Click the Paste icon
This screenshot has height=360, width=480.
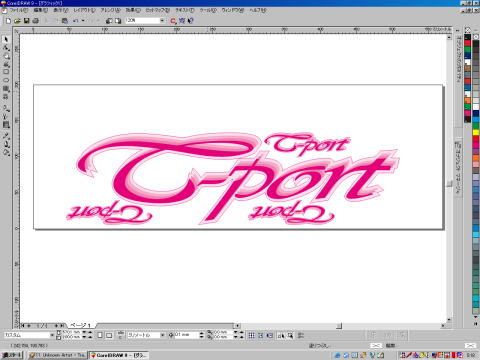point(65,21)
